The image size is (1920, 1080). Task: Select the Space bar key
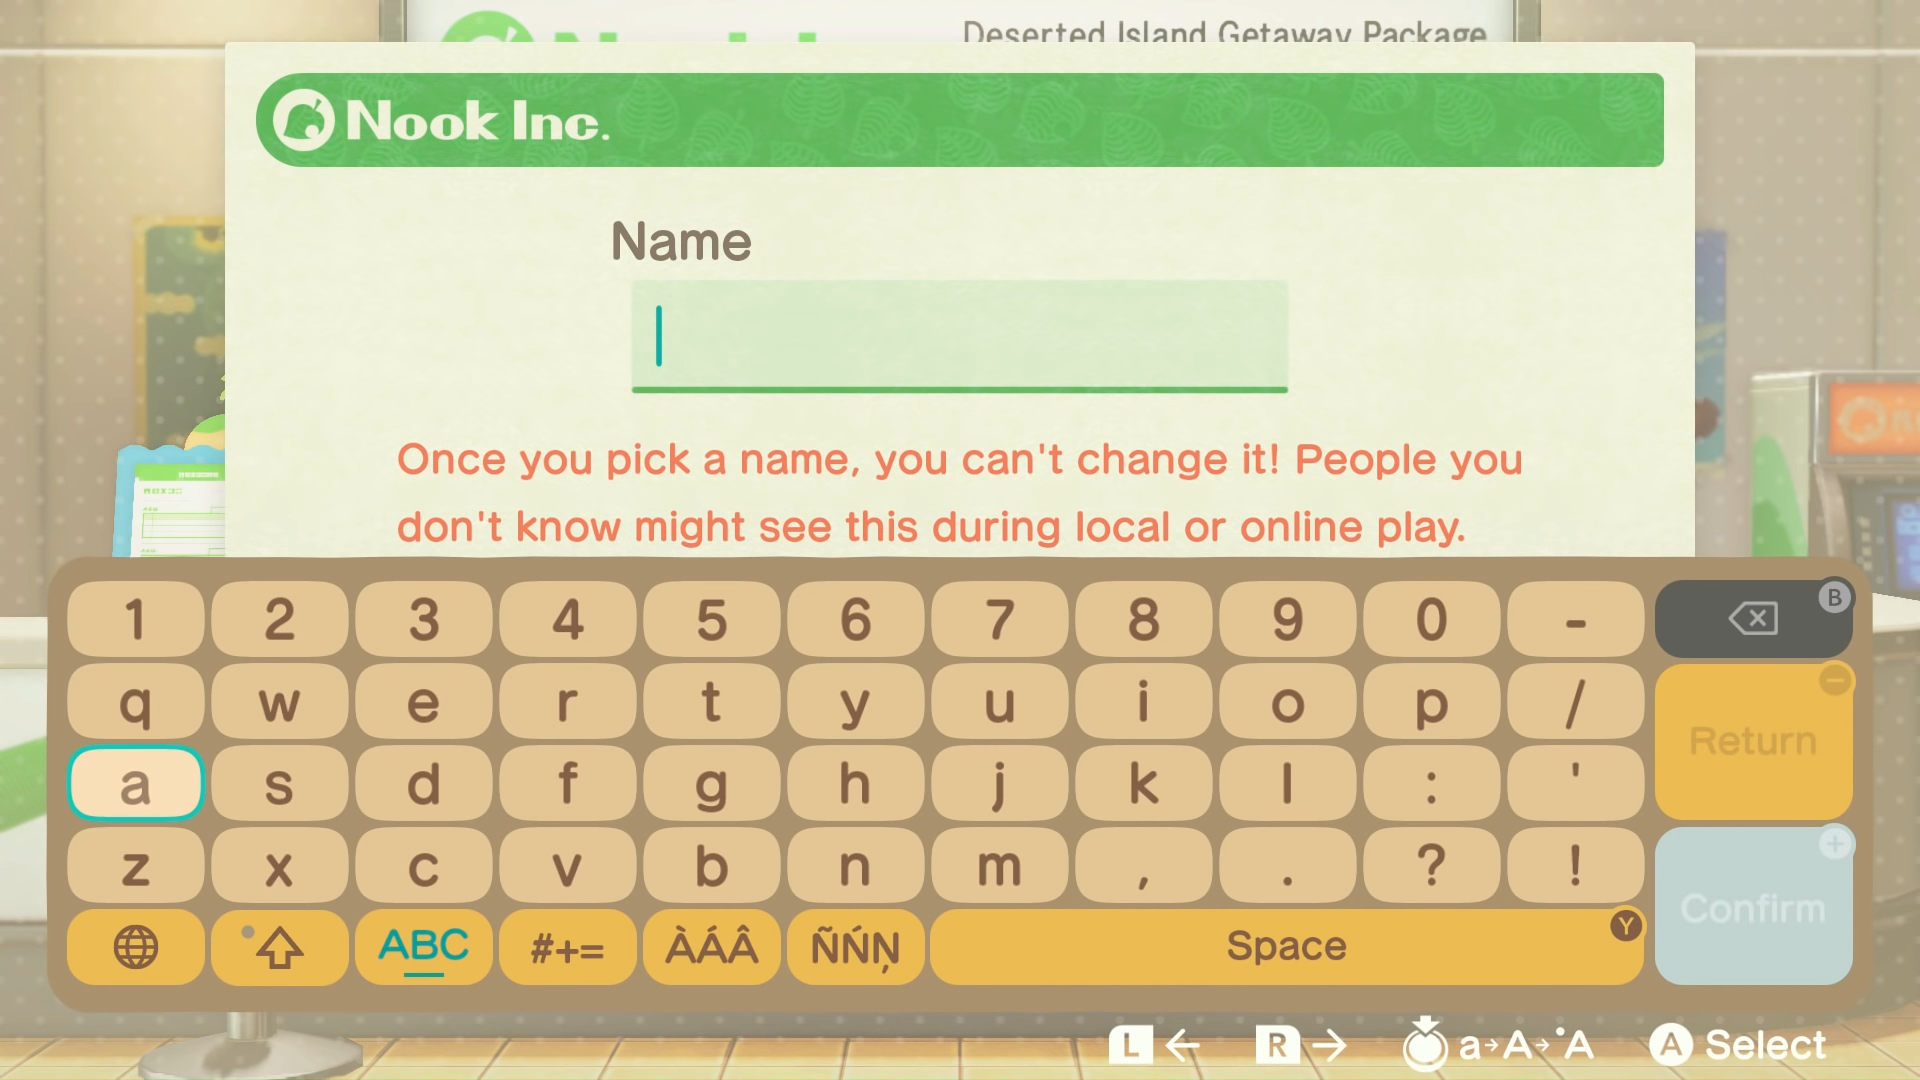click(1284, 945)
